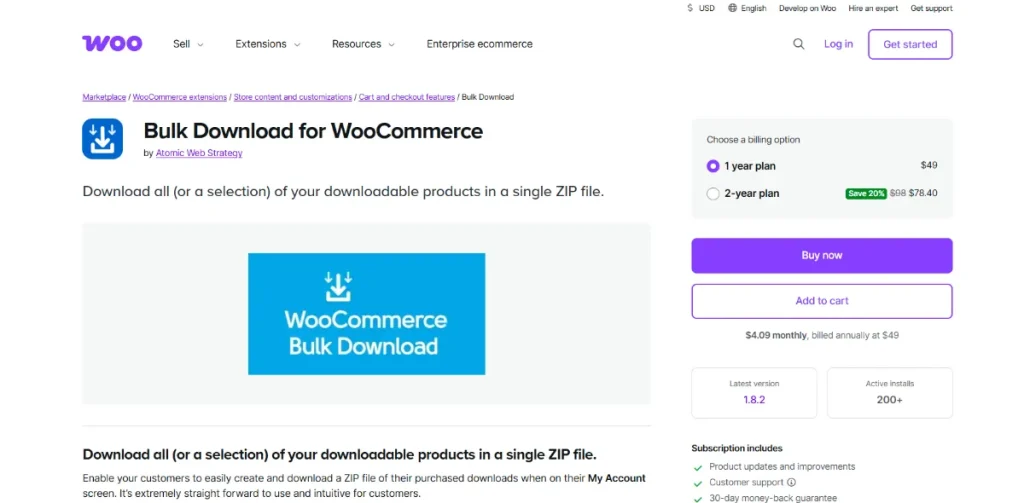
Task: Click the Product updates checkmark icon
Action: (x=698, y=467)
